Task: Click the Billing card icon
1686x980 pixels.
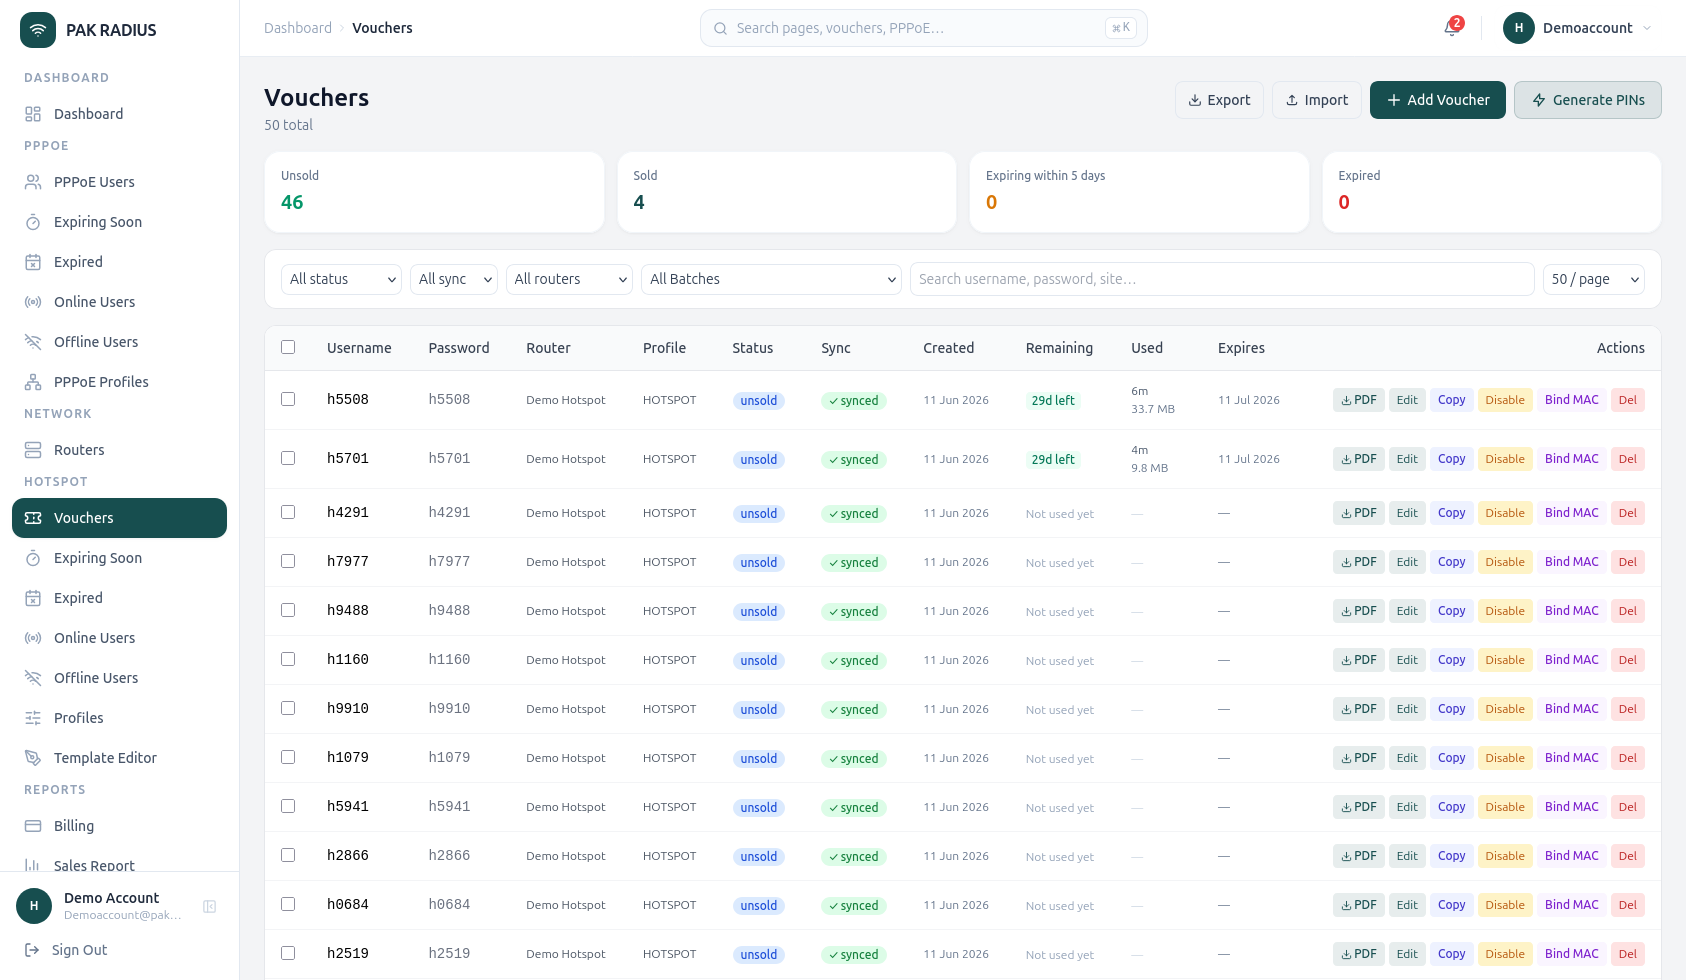Action: pyautogui.click(x=33, y=826)
